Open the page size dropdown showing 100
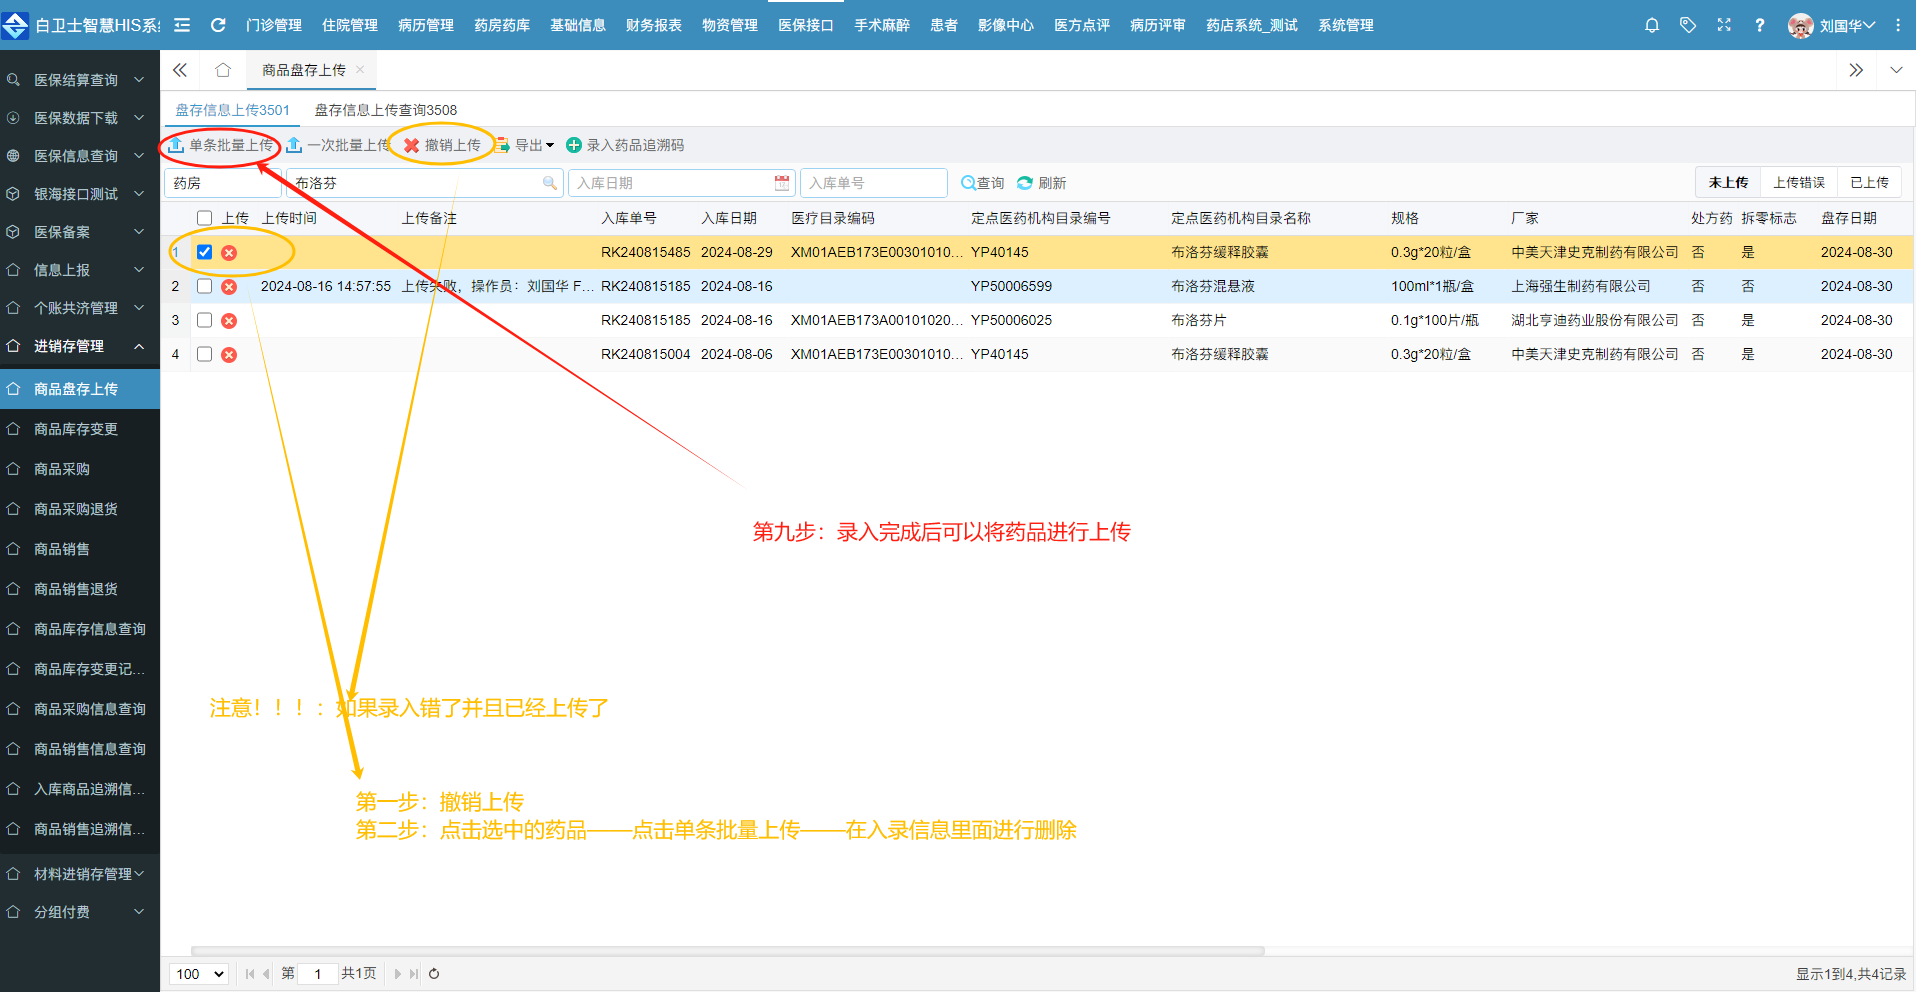 [x=199, y=974]
